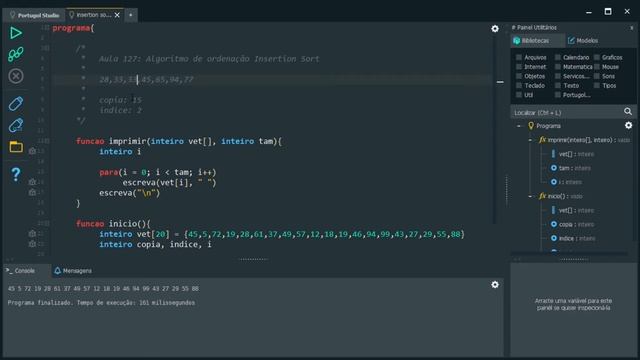Toggle breakpoint beside escreva(vet[i]) line
The width and height of the screenshot is (640, 360).
[32, 182]
